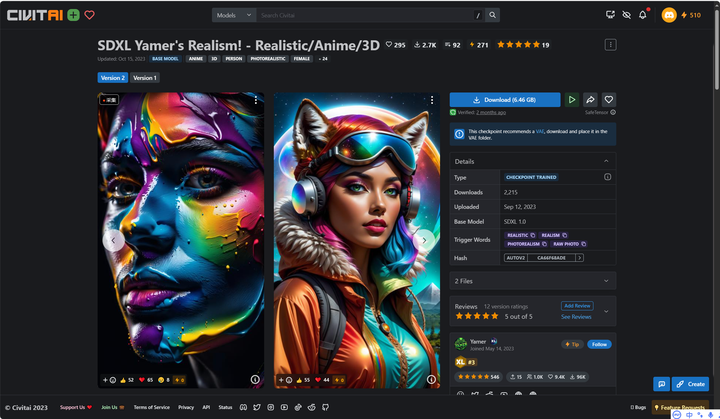Image resolution: width=720 pixels, height=419 pixels.
Task: Click the BASE MODEL badge
Action: pos(165,59)
